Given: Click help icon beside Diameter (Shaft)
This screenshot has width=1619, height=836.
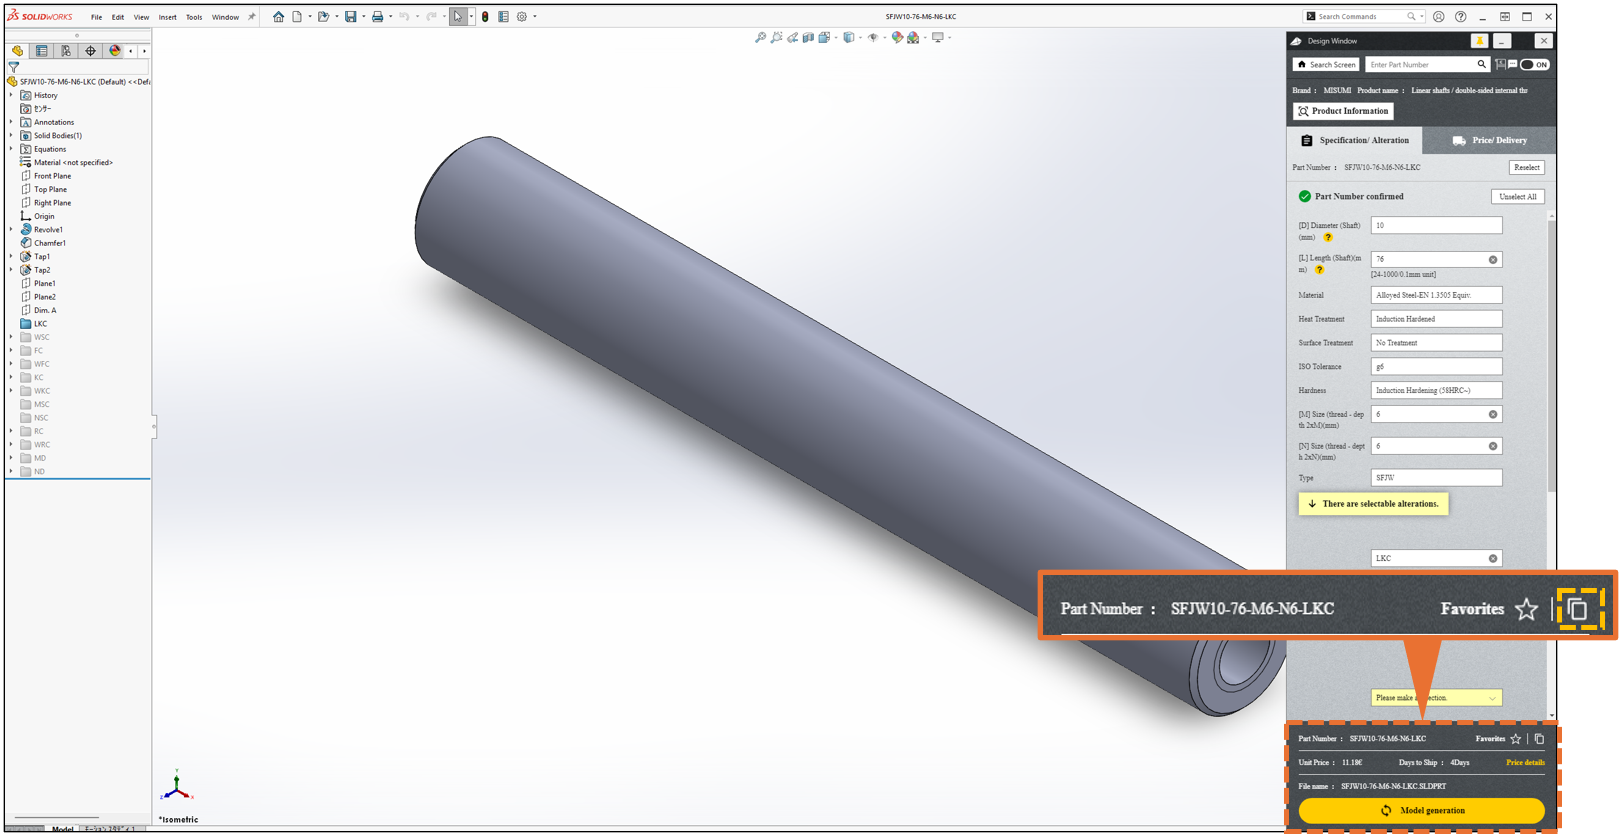Looking at the screenshot, I should click(x=1328, y=238).
